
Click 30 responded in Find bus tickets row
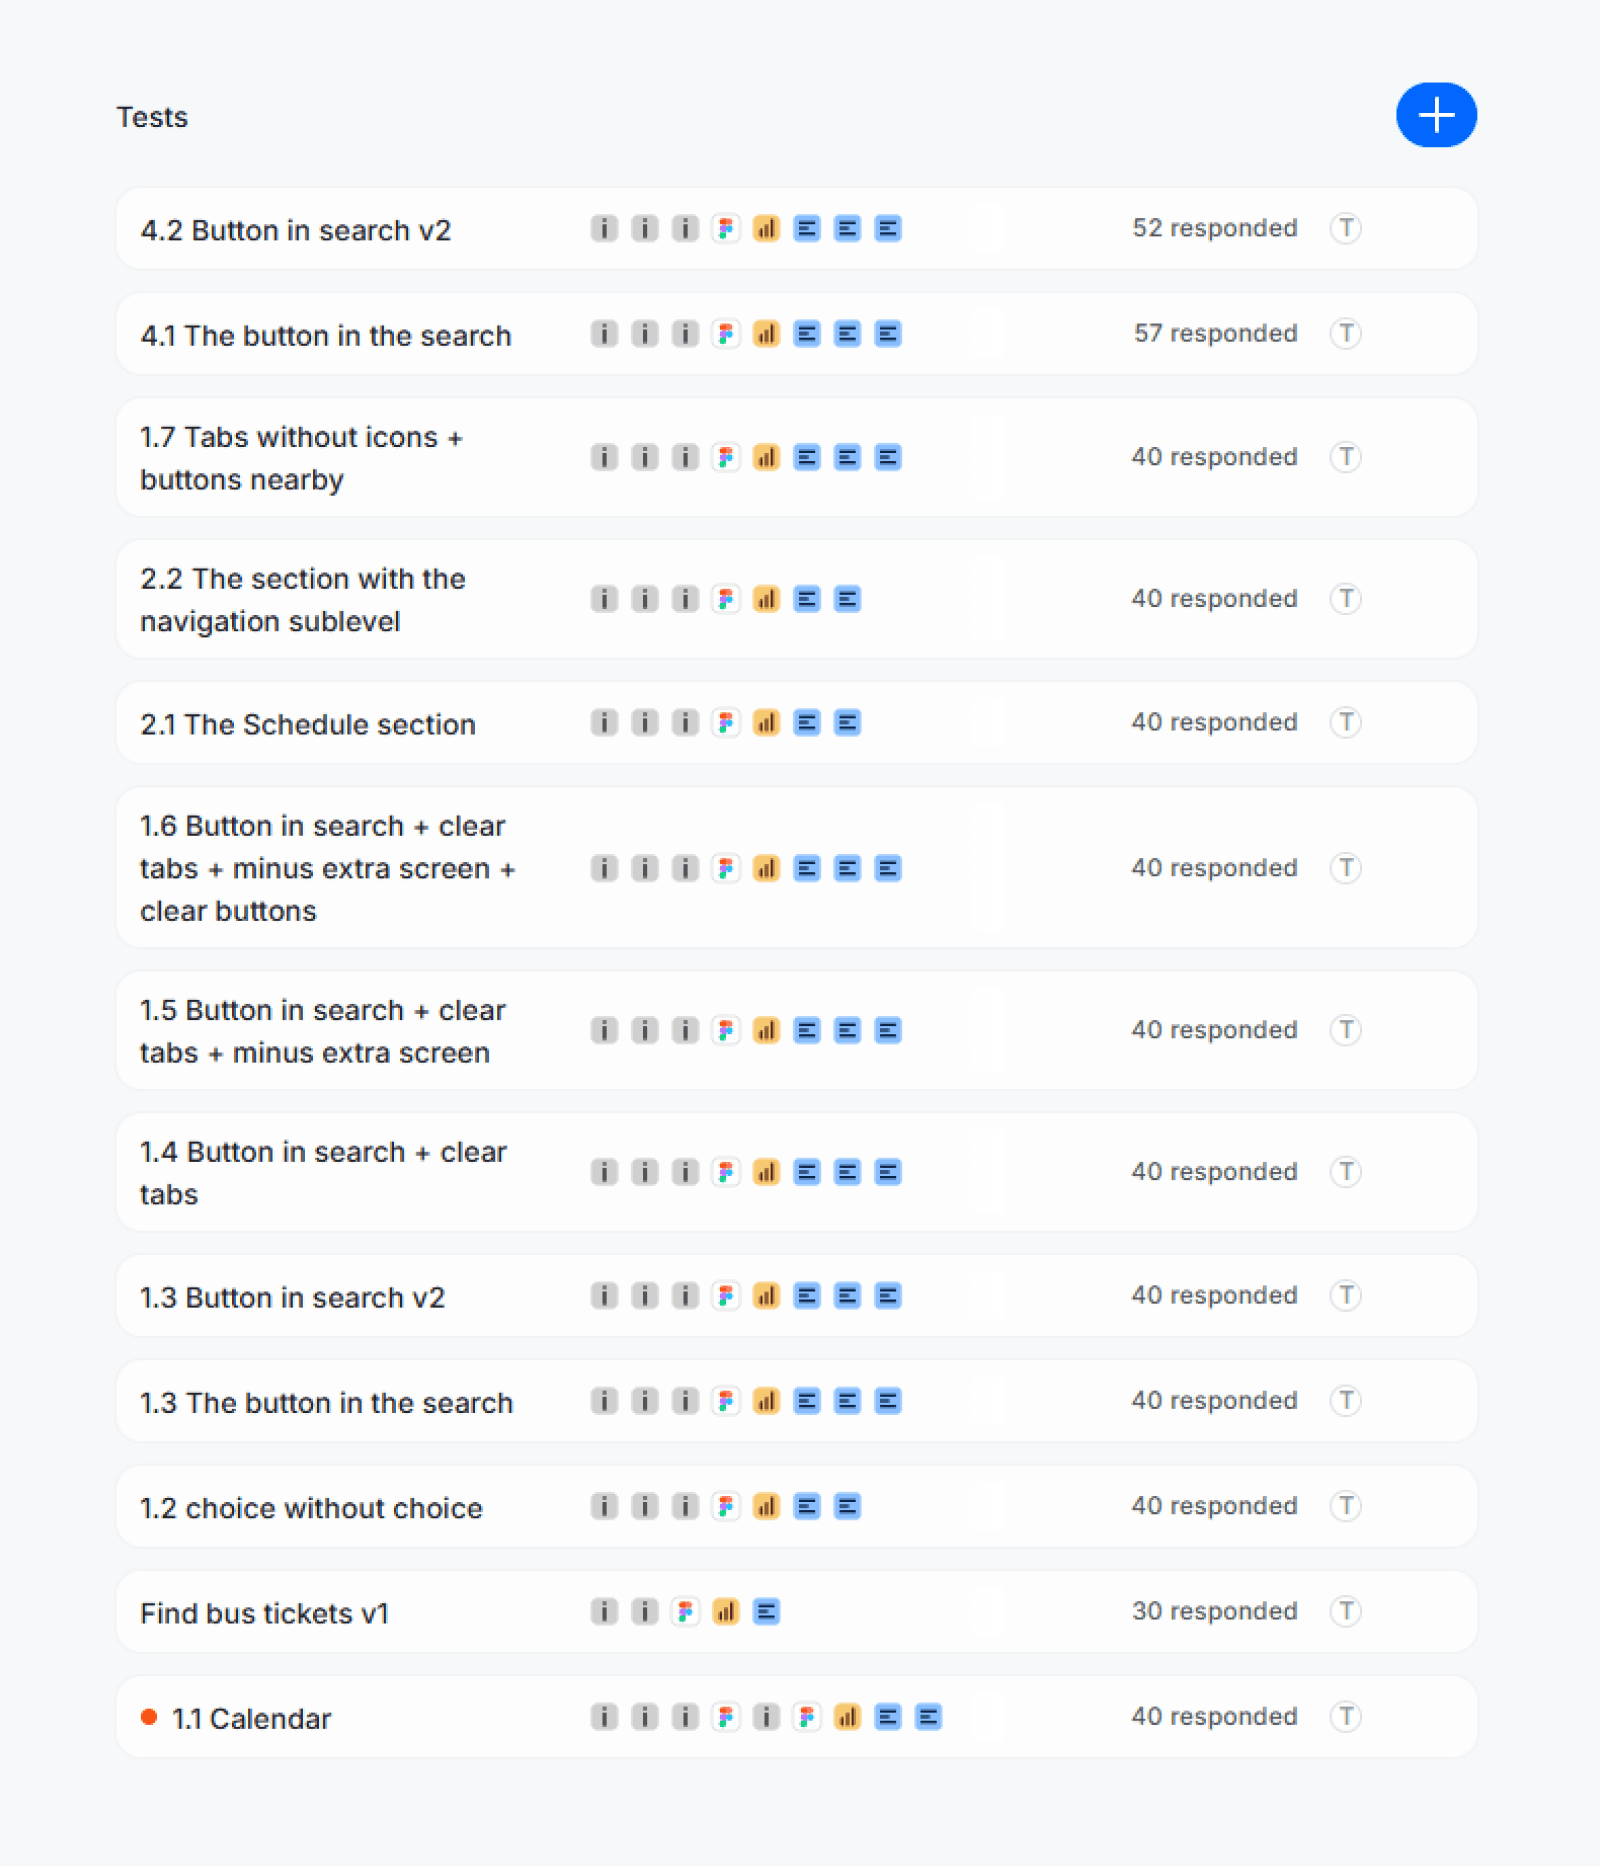tap(1215, 1612)
